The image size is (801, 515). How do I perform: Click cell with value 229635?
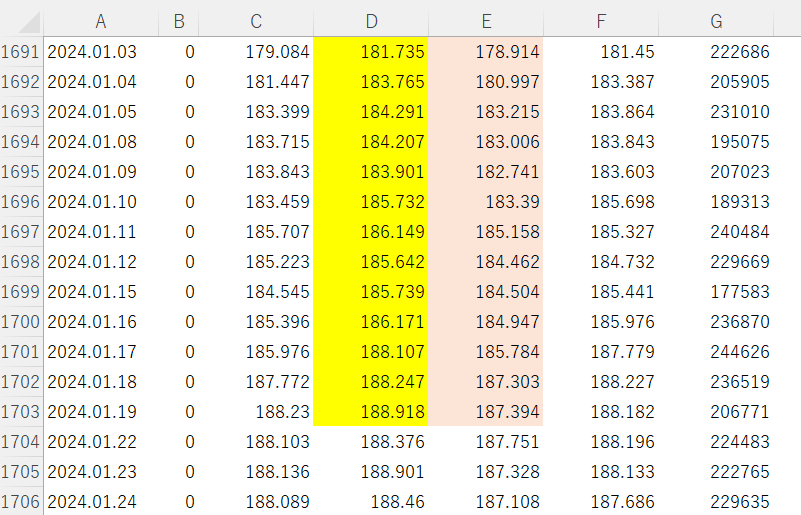[x=716, y=502]
